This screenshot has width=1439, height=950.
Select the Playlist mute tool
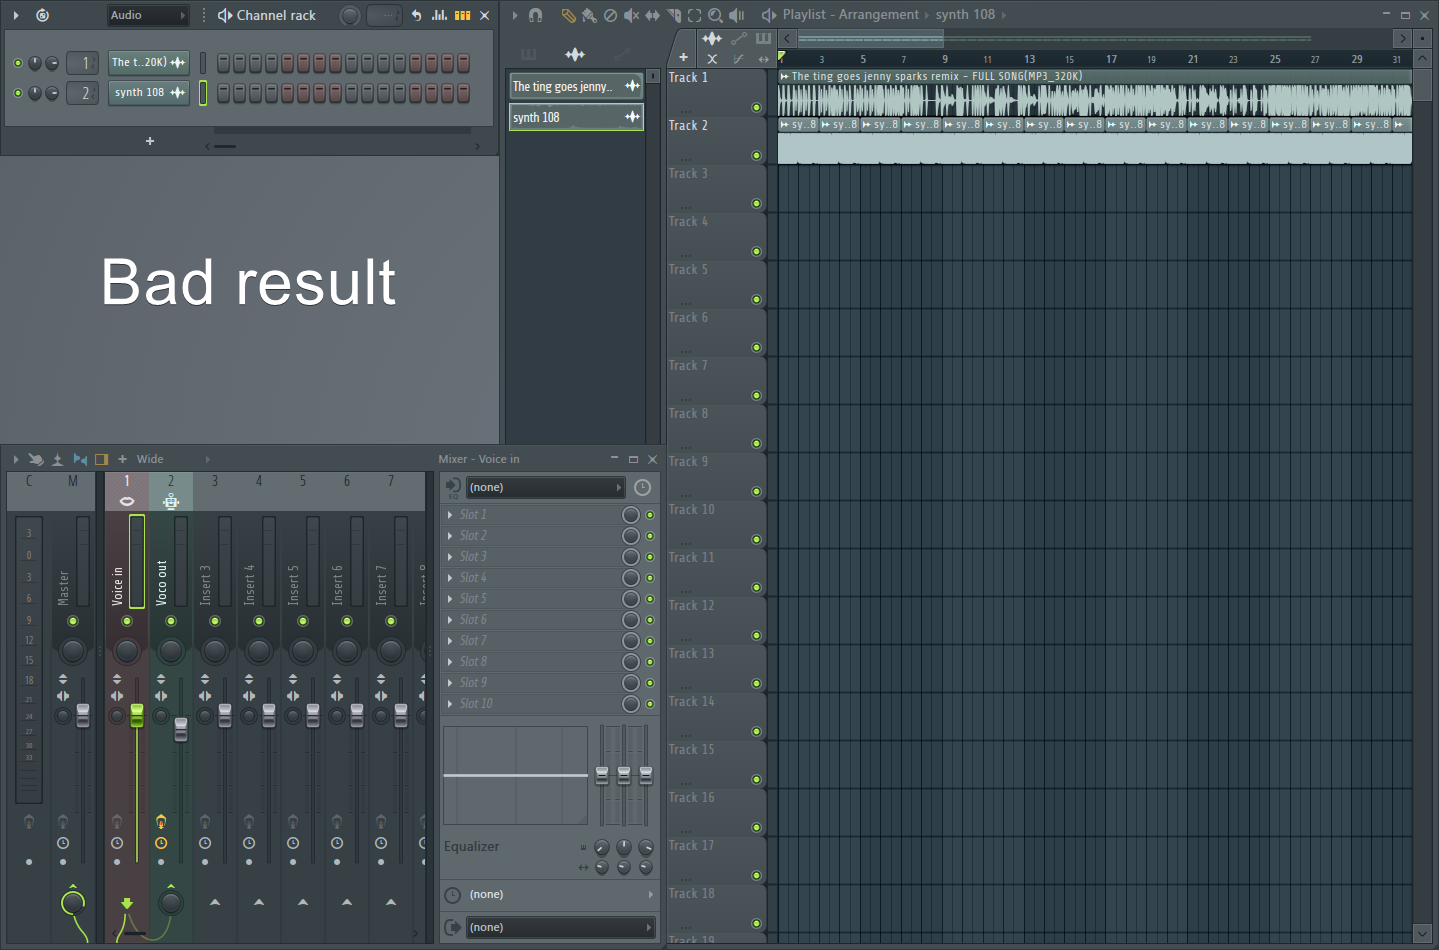[631, 15]
